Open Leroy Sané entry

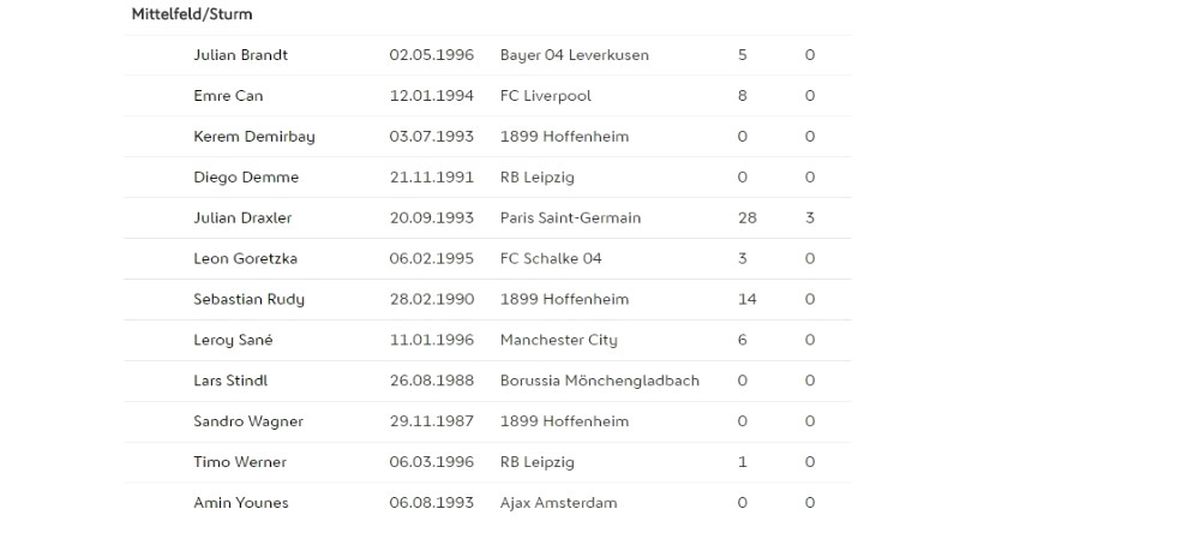tap(233, 340)
